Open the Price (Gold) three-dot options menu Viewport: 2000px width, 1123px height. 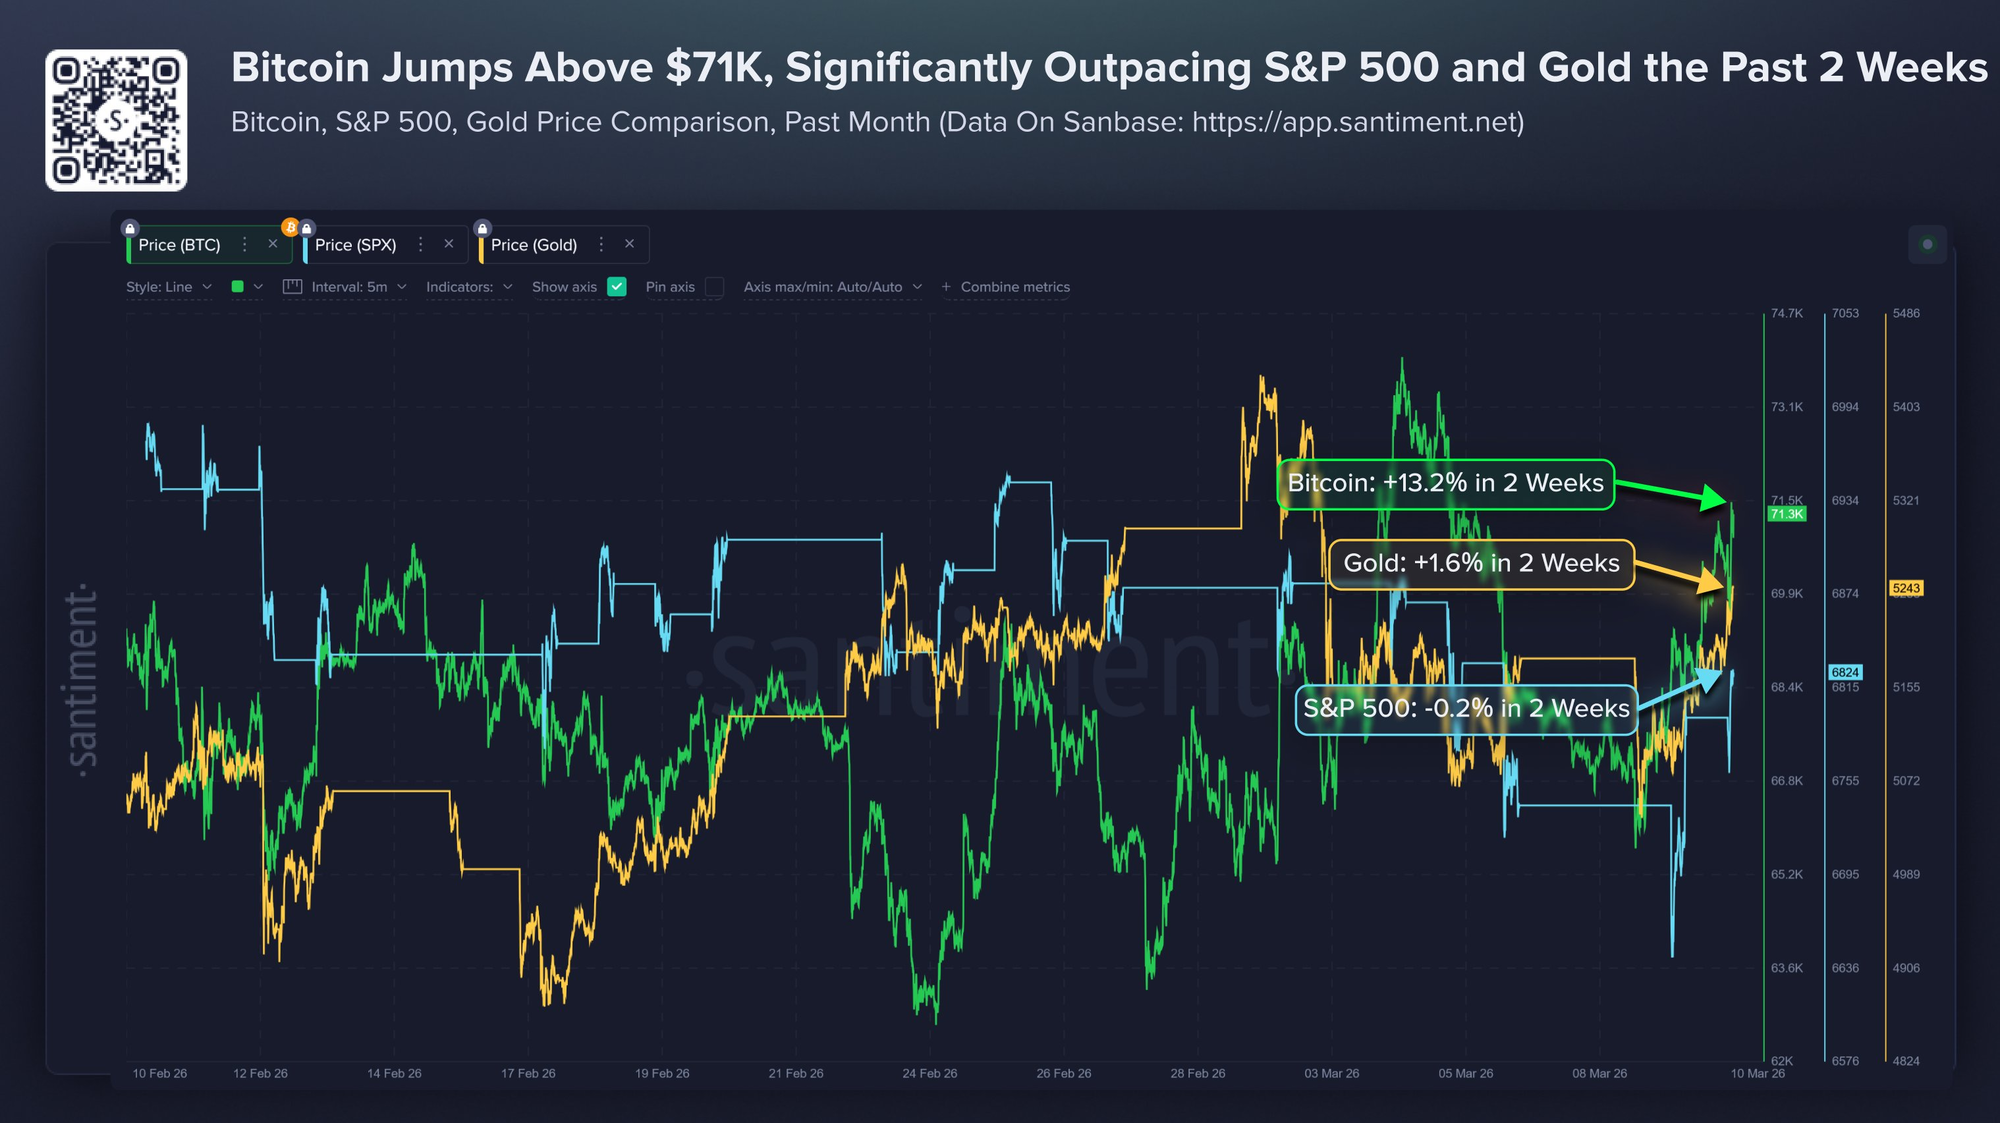pyautogui.click(x=601, y=245)
